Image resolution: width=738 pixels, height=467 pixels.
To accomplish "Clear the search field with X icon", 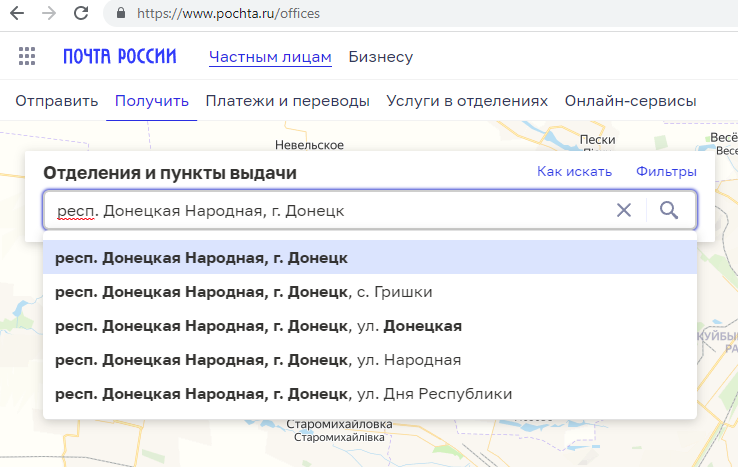I will click(x=624, y=210).
